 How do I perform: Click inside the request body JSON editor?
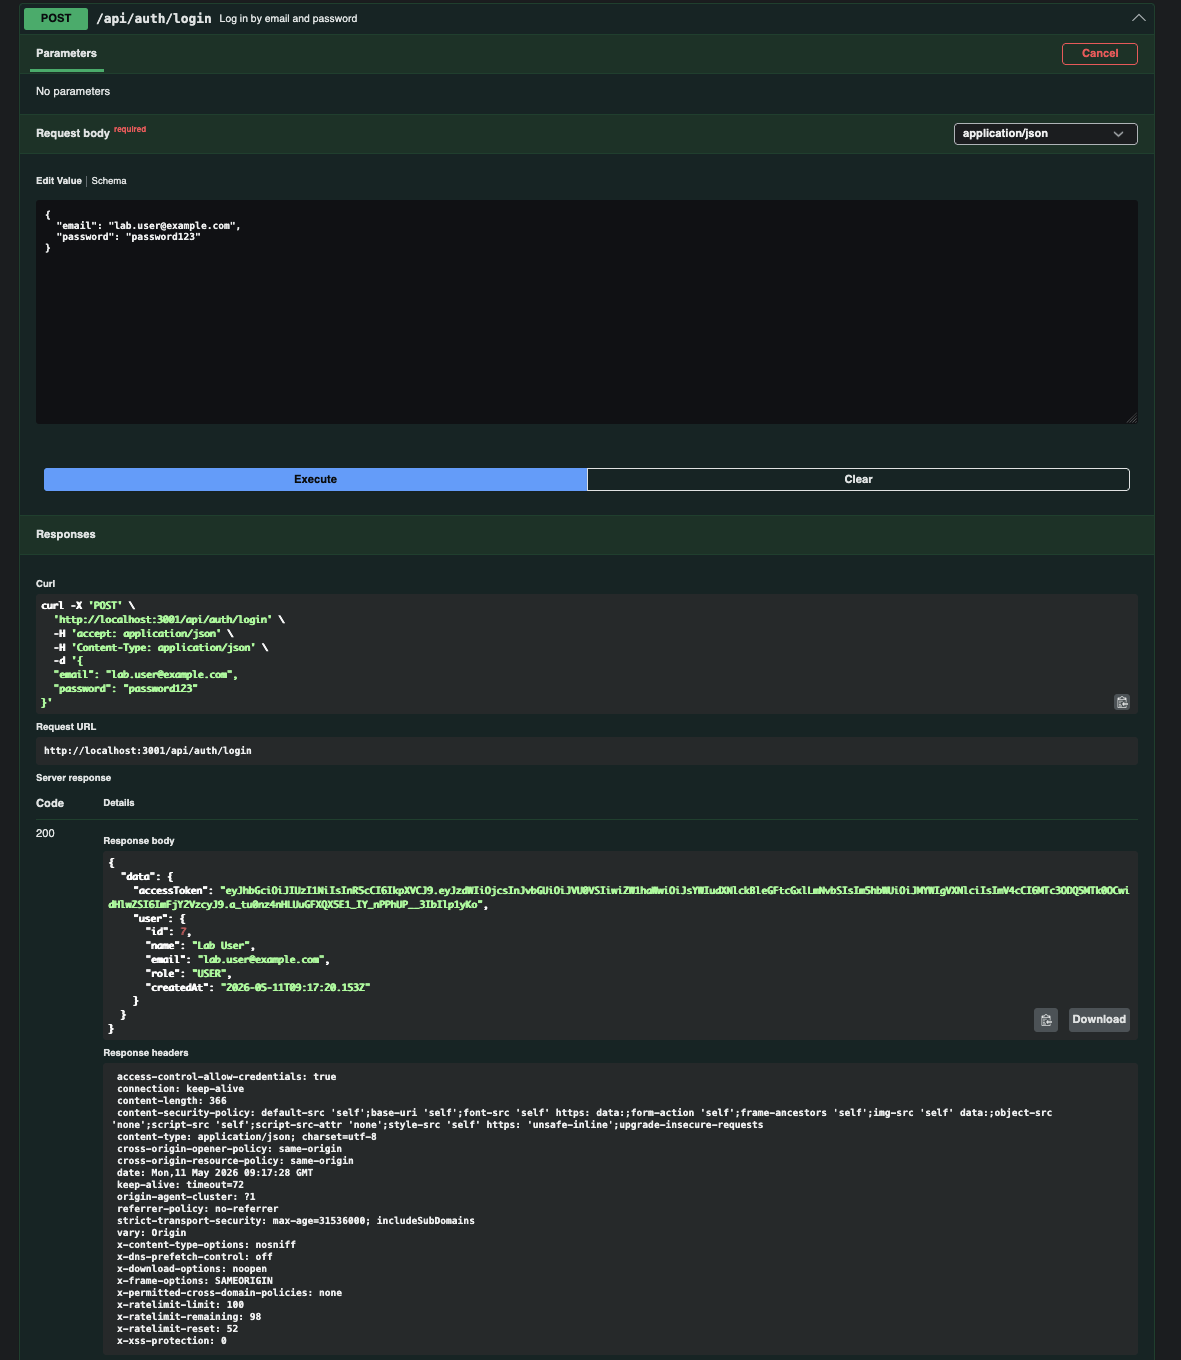coord(587,312)
